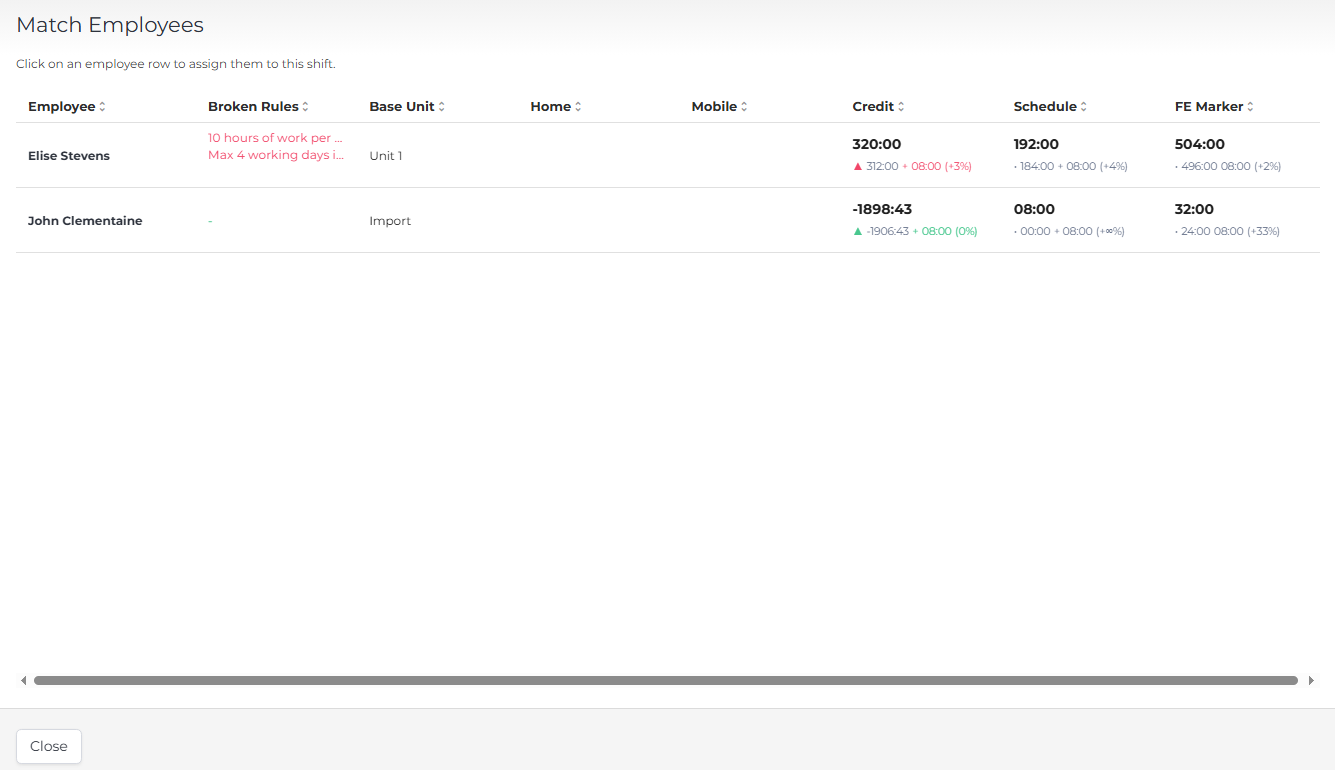
Task: Sort table by Employee column sort icon
Action: tap(102, 107)
